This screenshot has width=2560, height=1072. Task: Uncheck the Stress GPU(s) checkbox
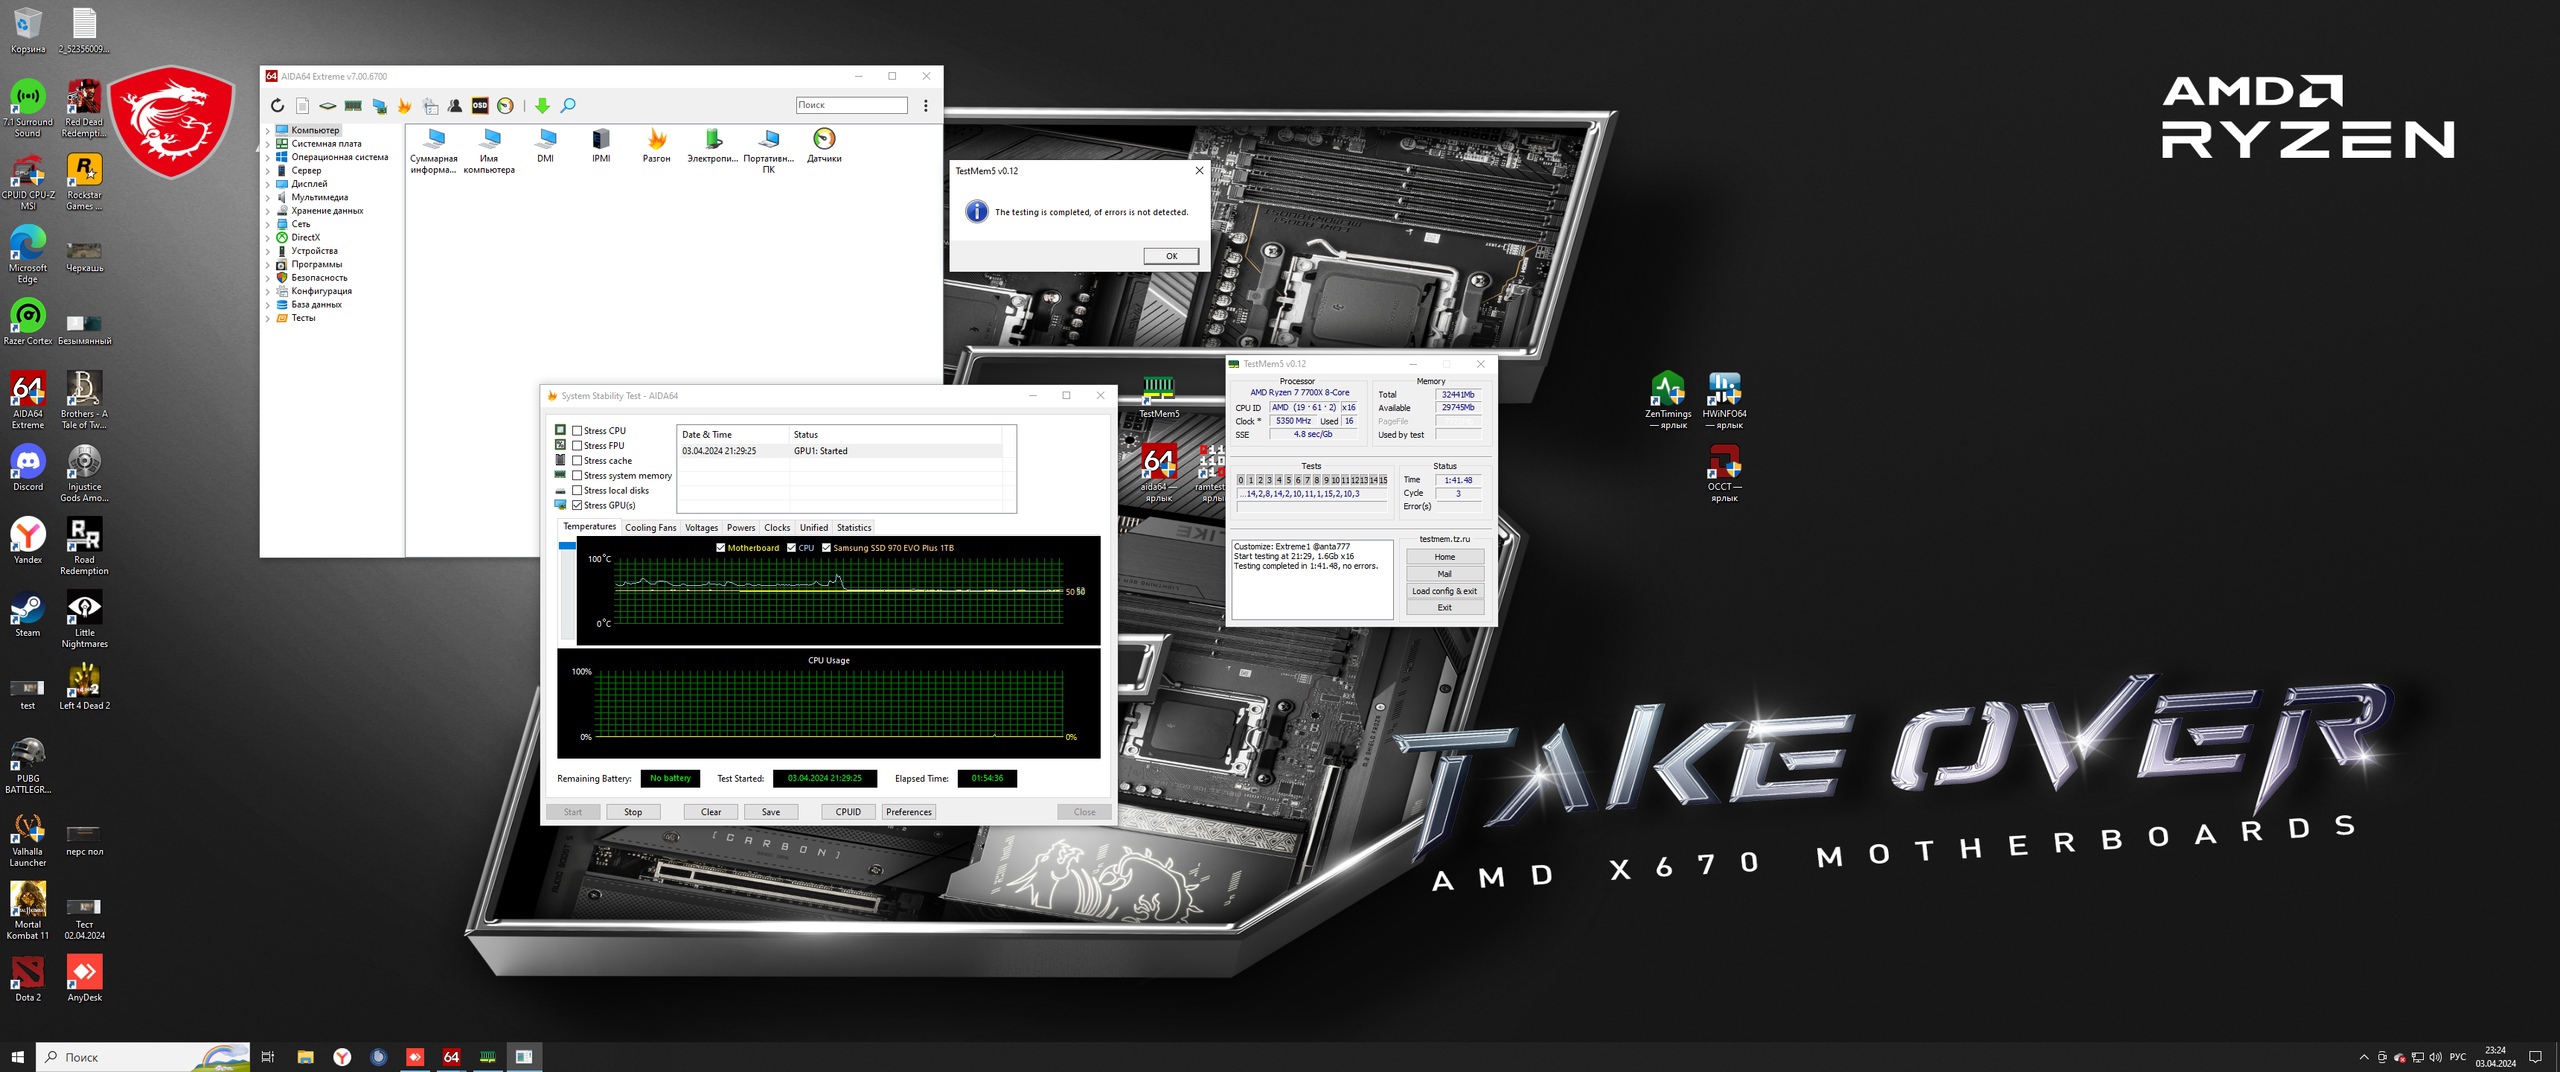coord(577,506)
